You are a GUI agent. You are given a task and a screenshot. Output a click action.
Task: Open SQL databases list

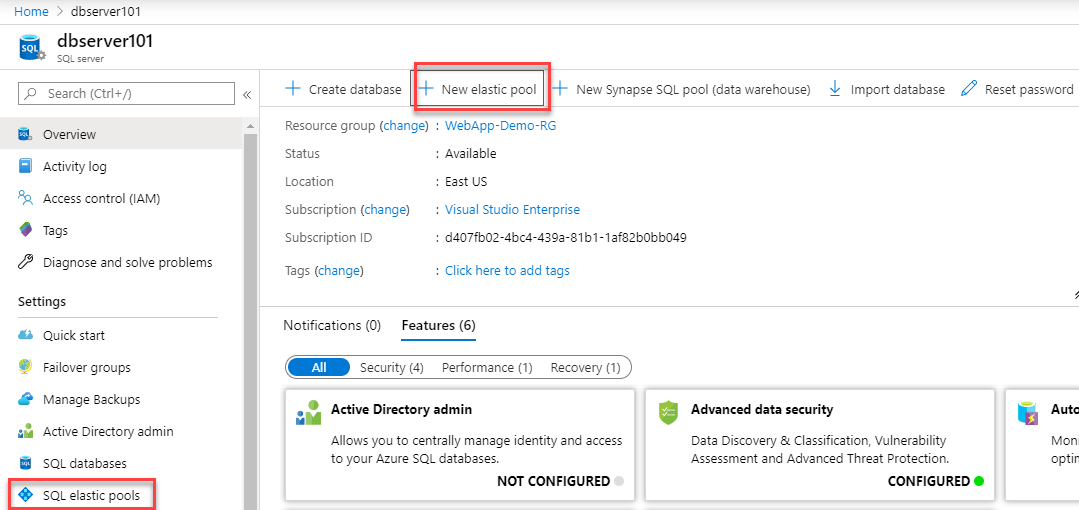pyautogui.click(x=85, y=463)
